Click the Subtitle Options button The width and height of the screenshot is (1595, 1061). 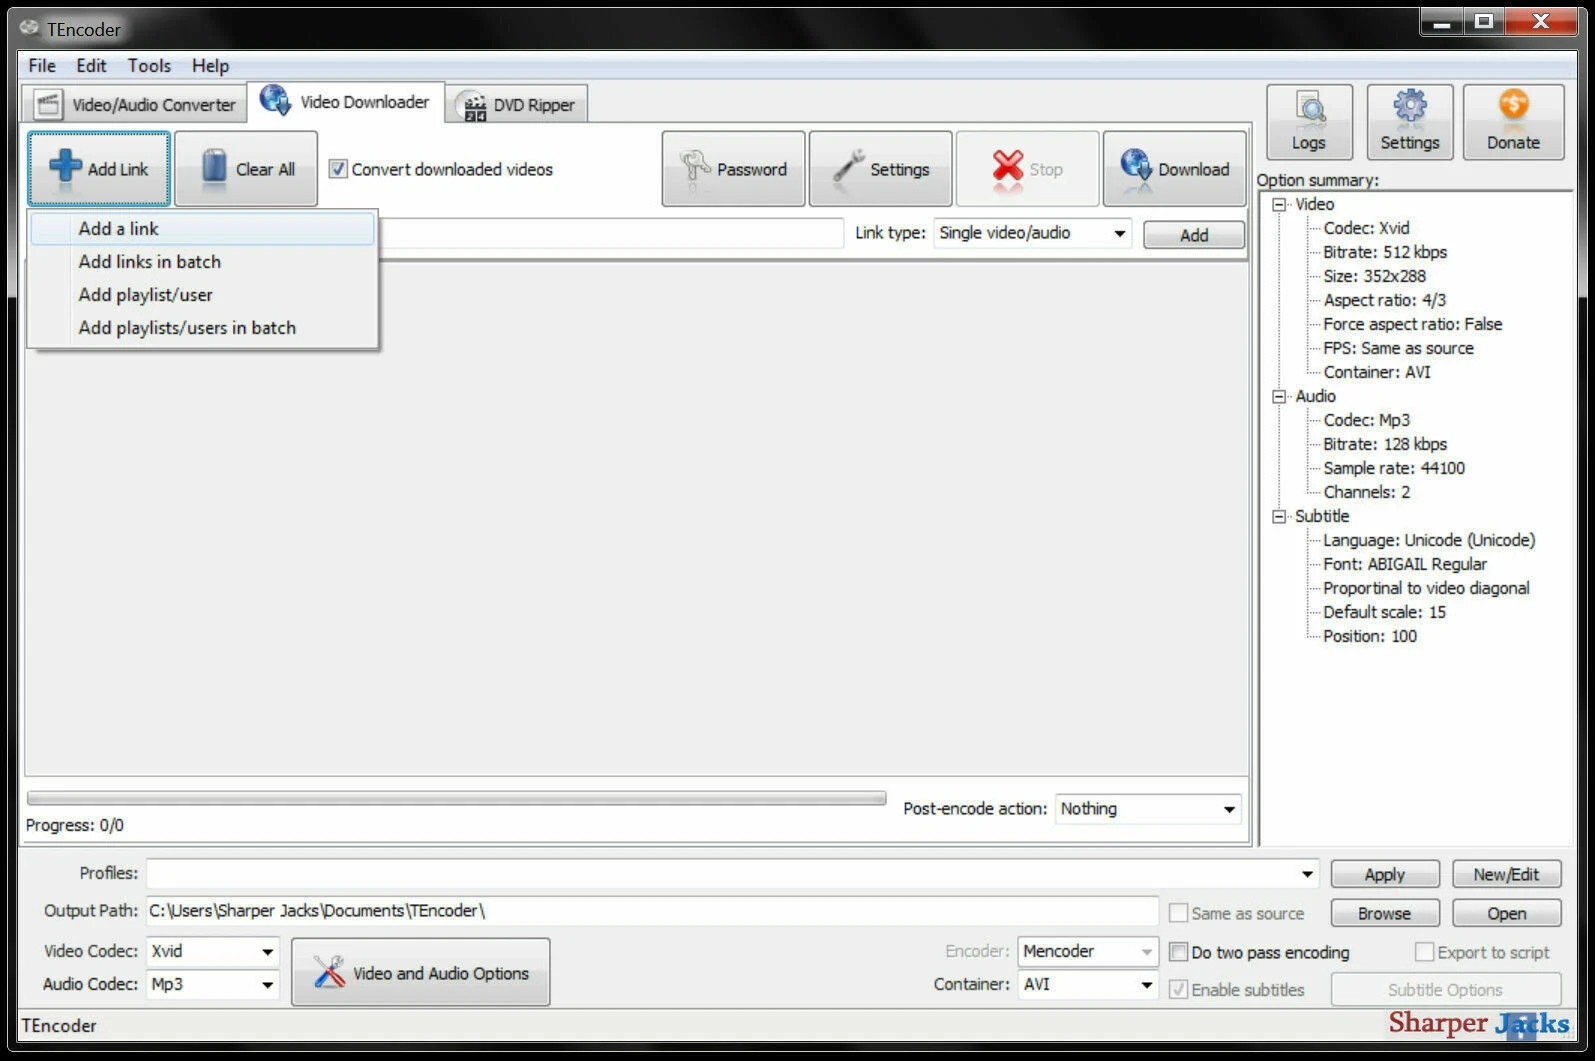tap(1445, 989)
